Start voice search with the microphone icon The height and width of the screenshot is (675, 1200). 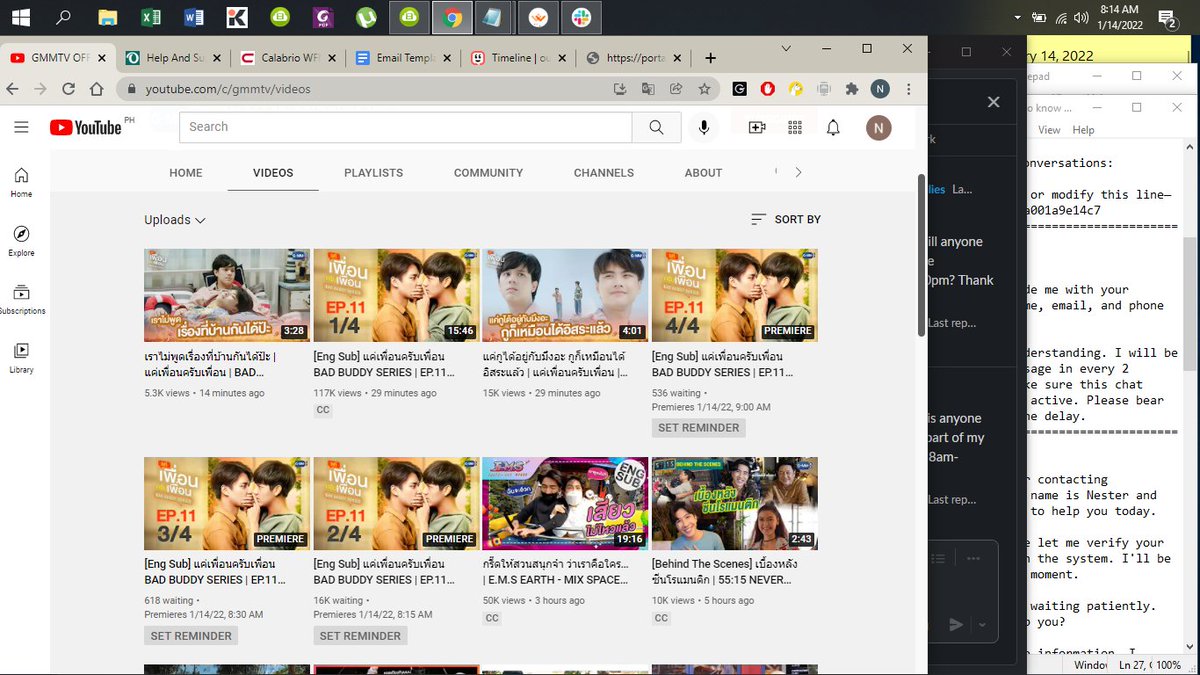pos(704,127)
